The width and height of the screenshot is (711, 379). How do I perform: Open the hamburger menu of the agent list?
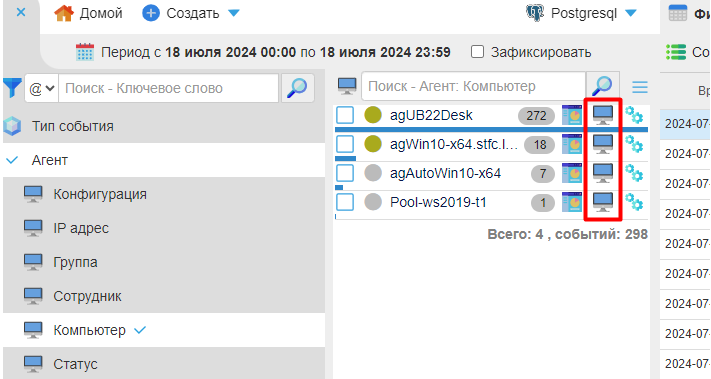[639, 87]
